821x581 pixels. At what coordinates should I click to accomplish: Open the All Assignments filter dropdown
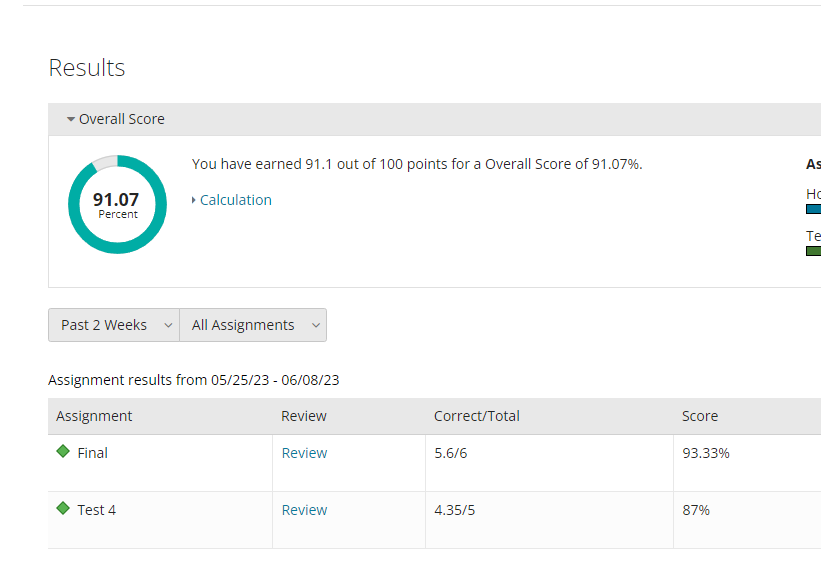point(253,325)
